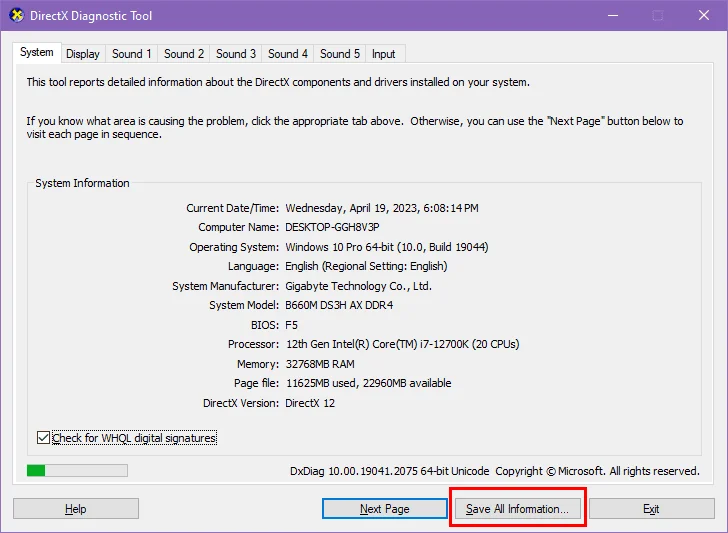Select DirectX 12 version value

pos(310,403)
